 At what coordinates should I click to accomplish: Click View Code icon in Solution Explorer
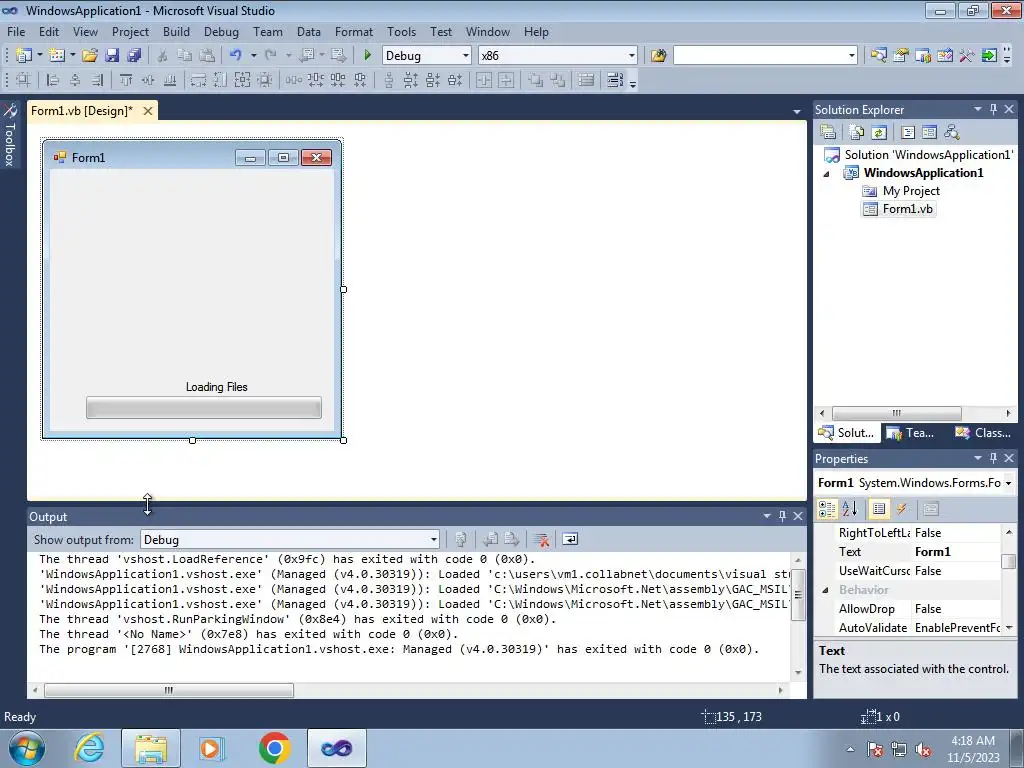(908, 133)
